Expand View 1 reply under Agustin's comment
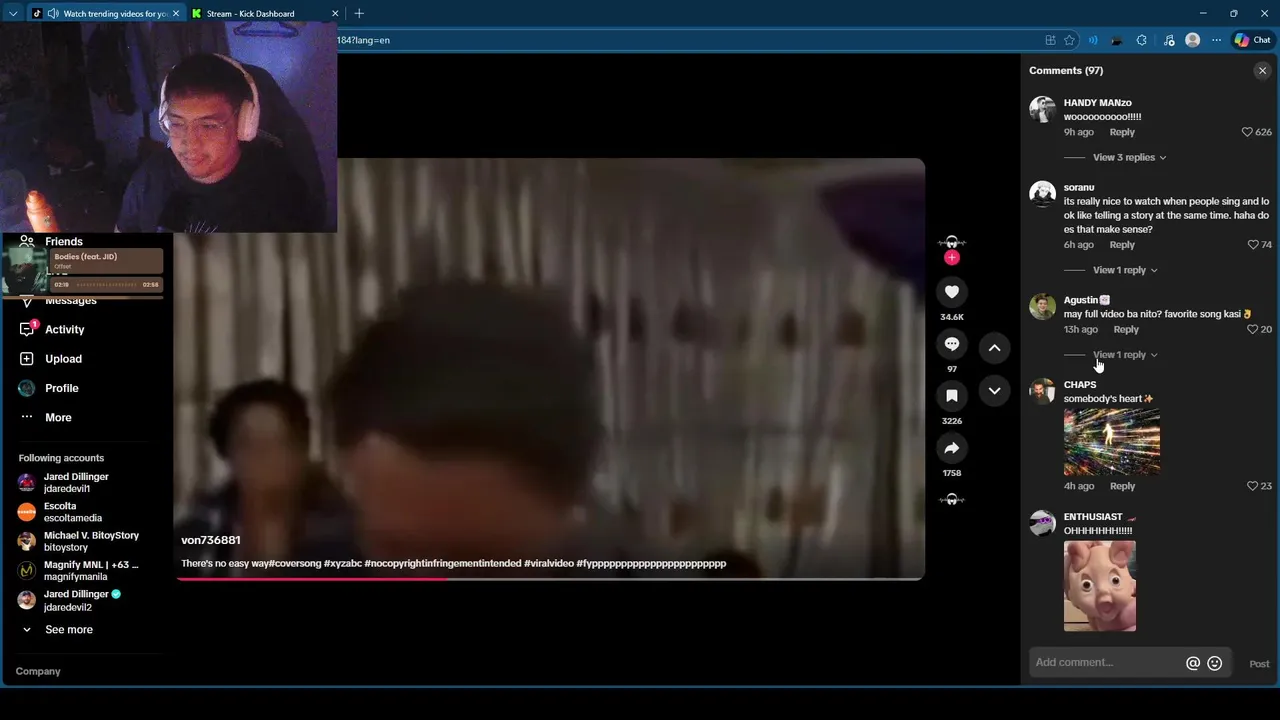The image size is (1280, 720). click(1125, 355)
